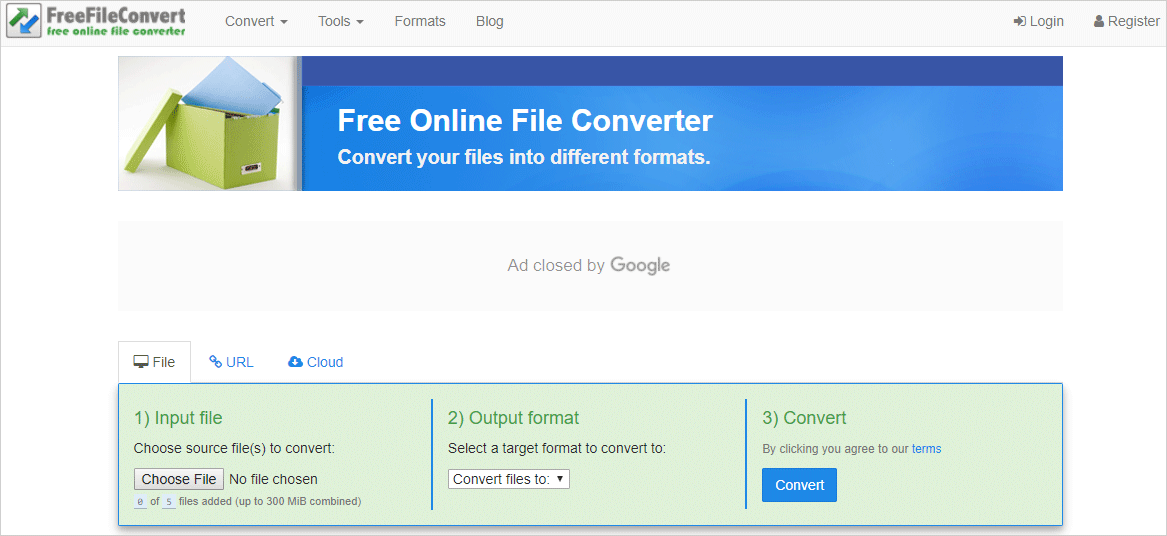Go to the Formats page
1167x536 pixels.
coord(420,22)
